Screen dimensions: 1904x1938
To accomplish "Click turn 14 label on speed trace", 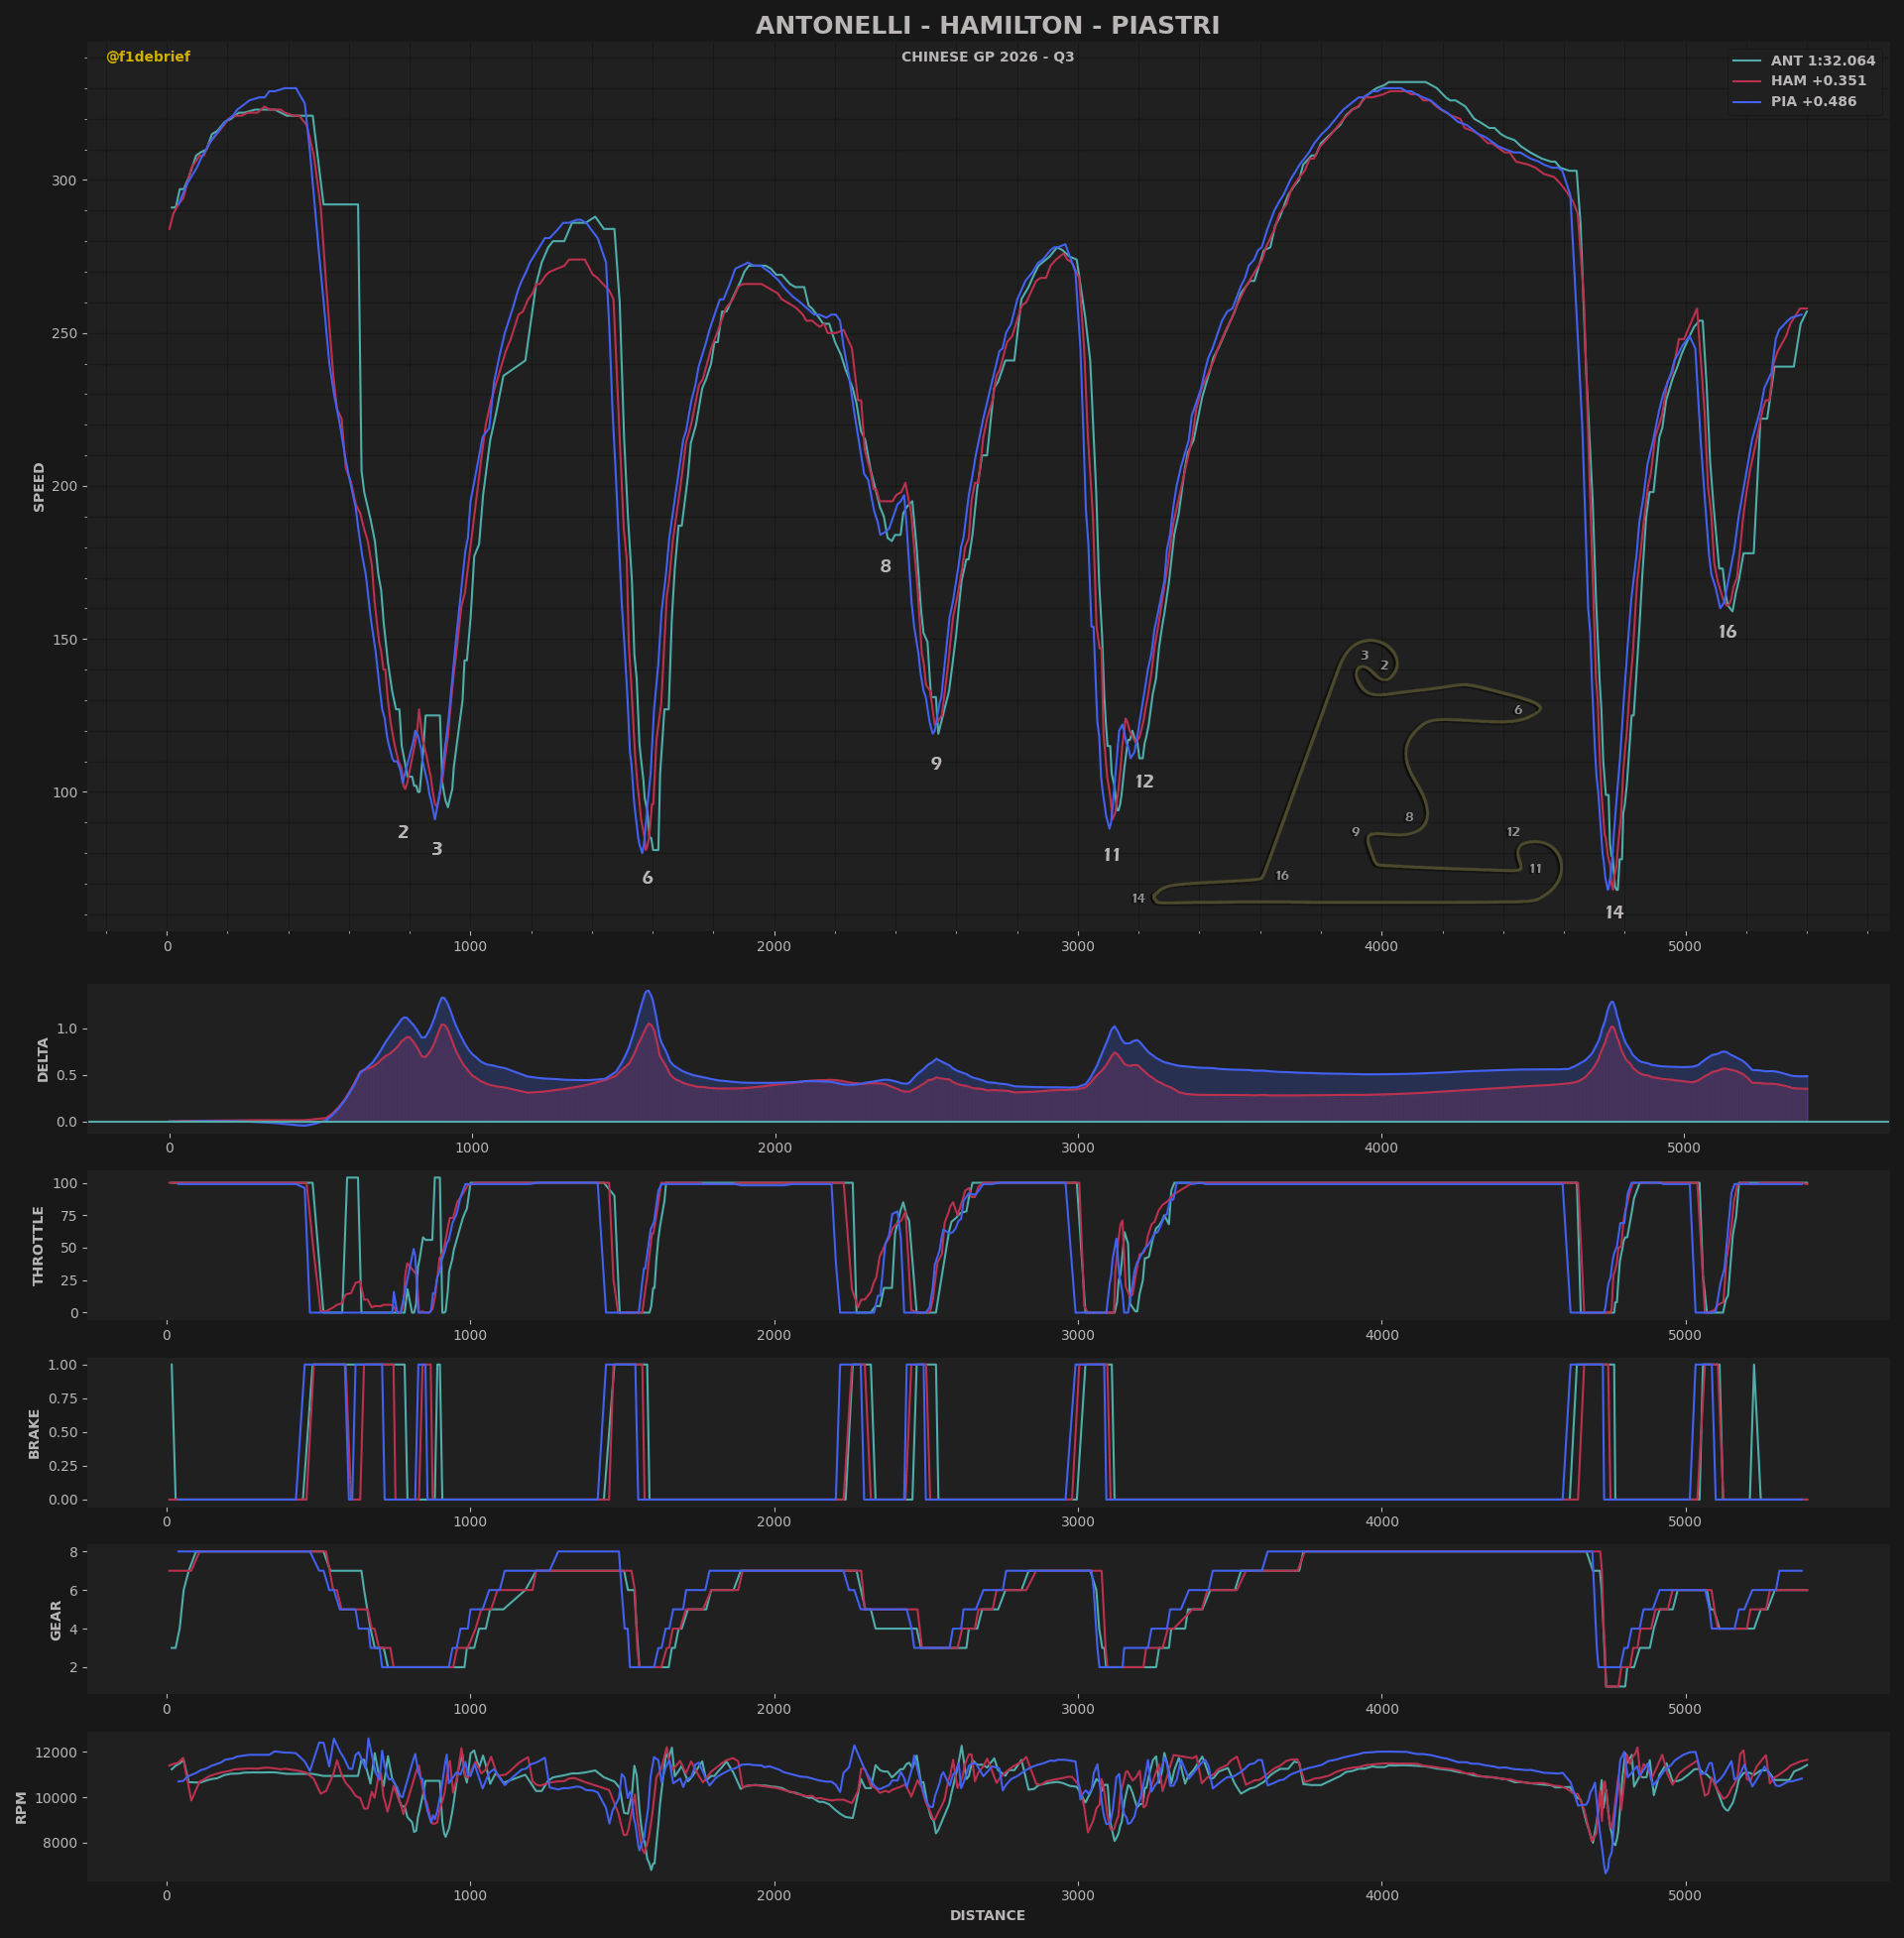I will pos(1614,912).
